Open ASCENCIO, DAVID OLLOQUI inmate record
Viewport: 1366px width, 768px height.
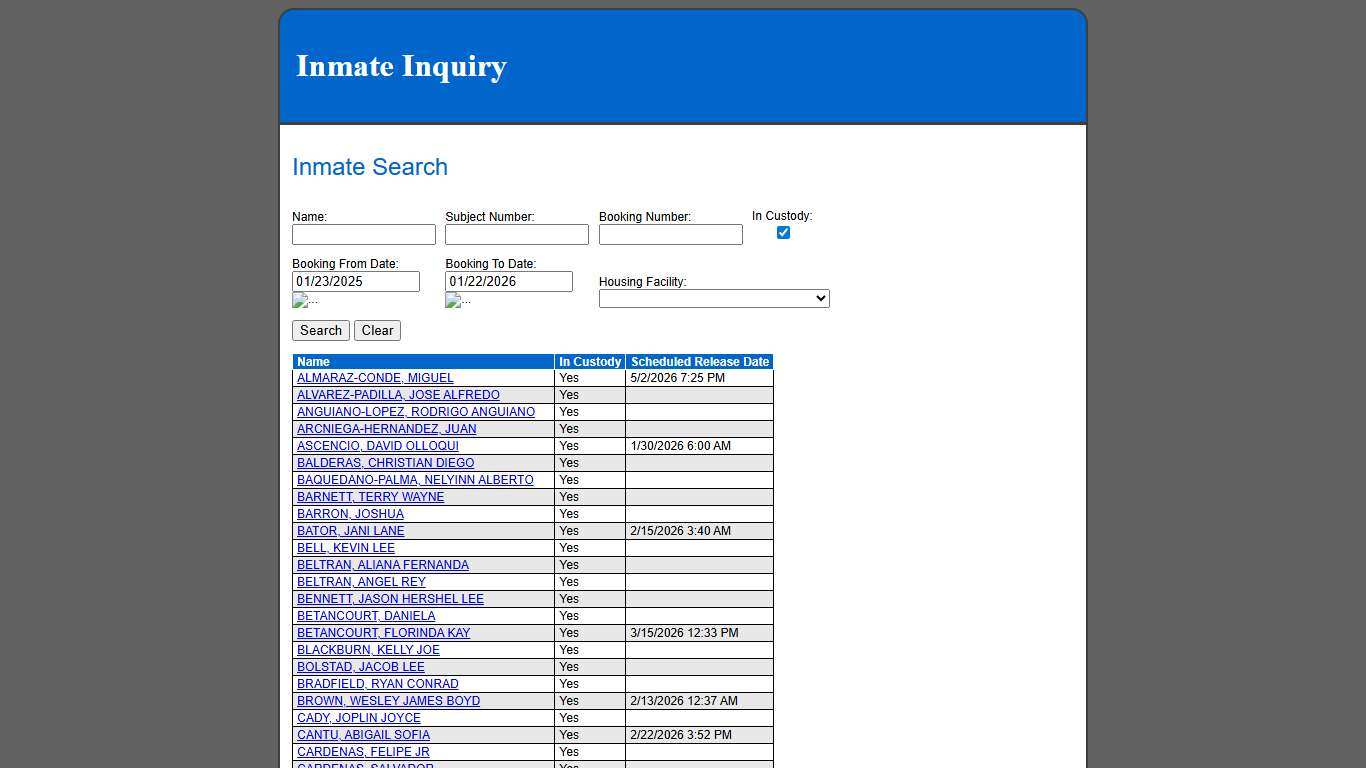coord(377,446)
